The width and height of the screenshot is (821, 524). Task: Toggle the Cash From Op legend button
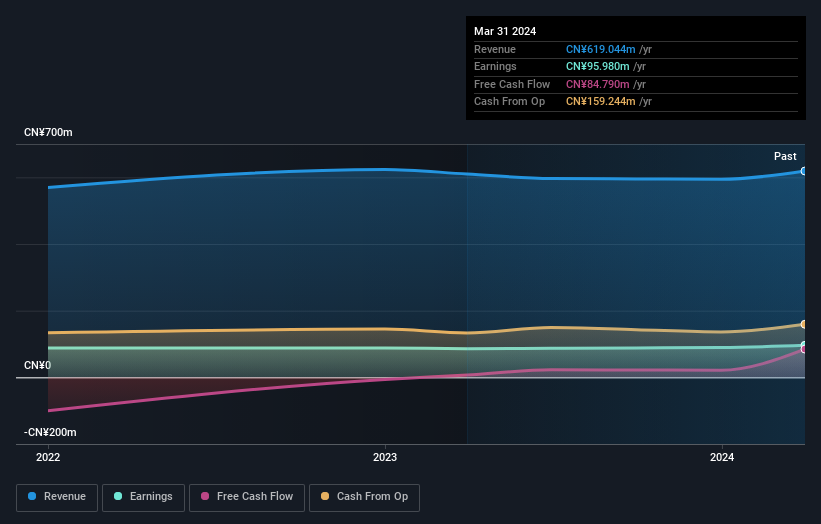click(364, 497)
